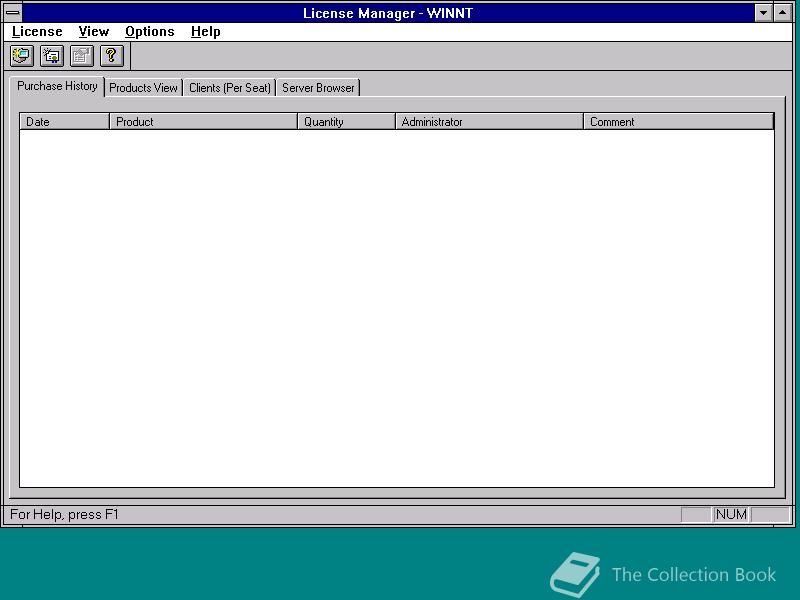Click the NUM indicator in status bar

coord(731,514)
